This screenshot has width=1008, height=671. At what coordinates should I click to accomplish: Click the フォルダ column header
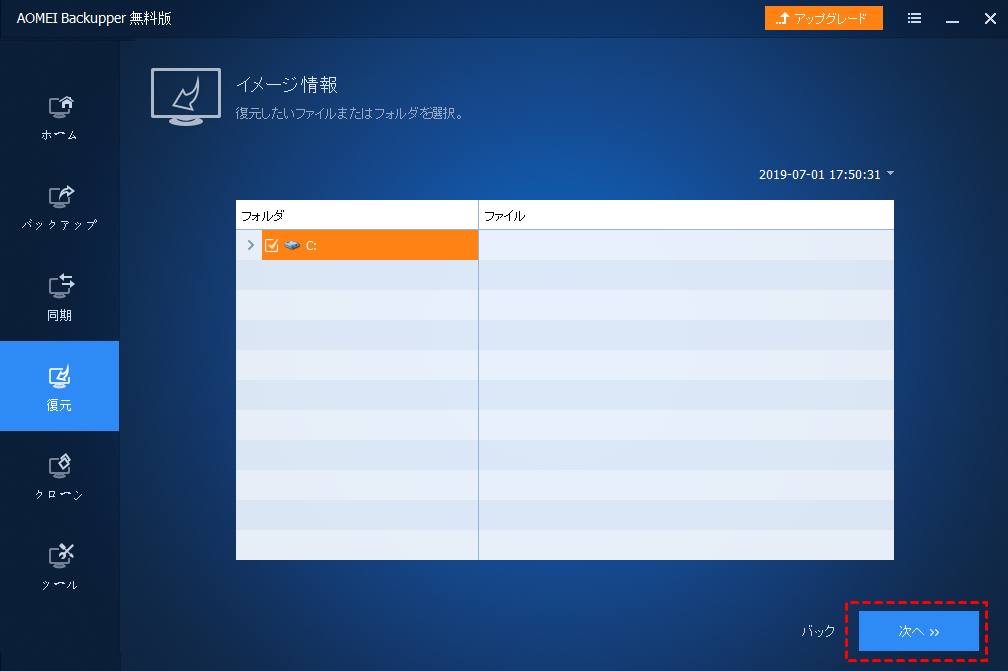point(357,215)
